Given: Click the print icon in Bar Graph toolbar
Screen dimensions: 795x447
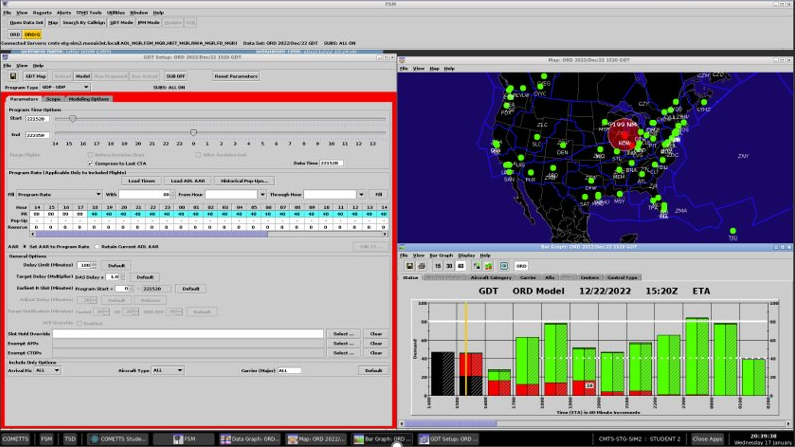Looking at the screenshot, I should [x=421, y=266].
